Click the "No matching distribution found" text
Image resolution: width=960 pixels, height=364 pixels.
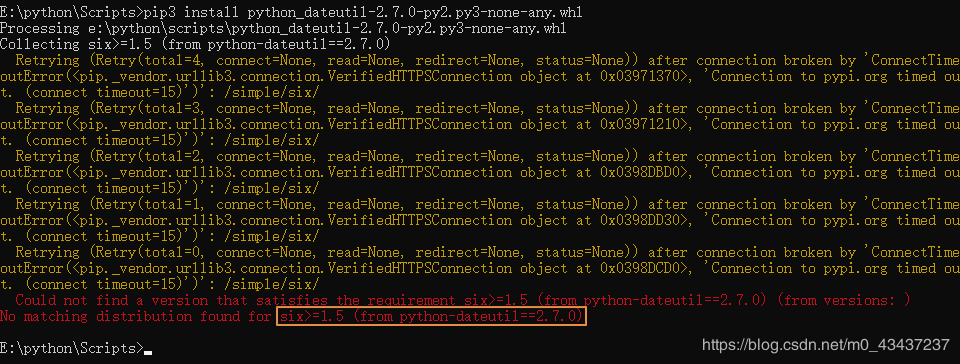click(x=136, y=316)
